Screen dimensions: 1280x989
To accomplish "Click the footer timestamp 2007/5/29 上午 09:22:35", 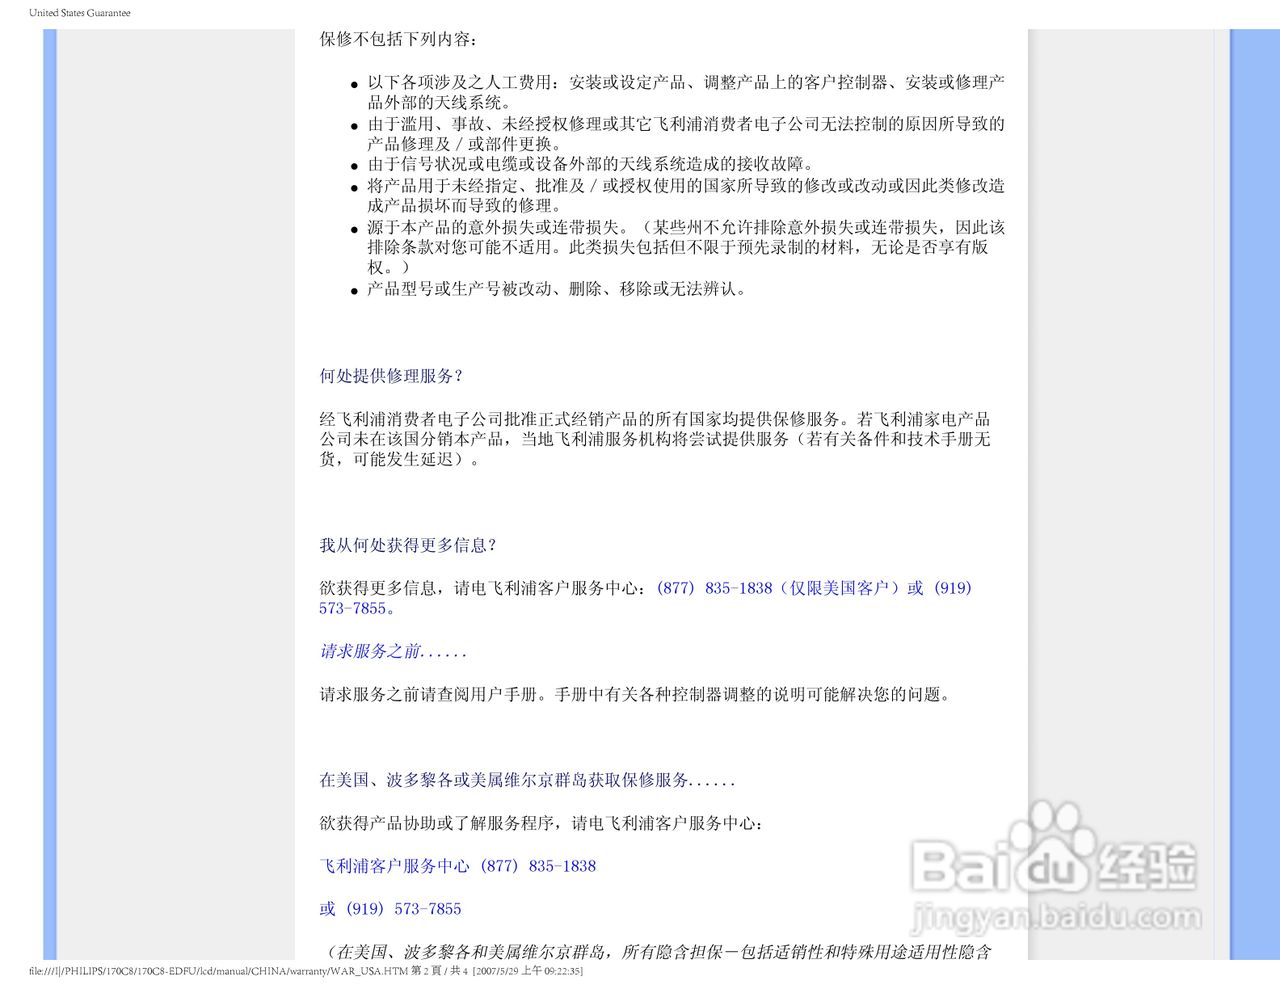I will point(528,971).
